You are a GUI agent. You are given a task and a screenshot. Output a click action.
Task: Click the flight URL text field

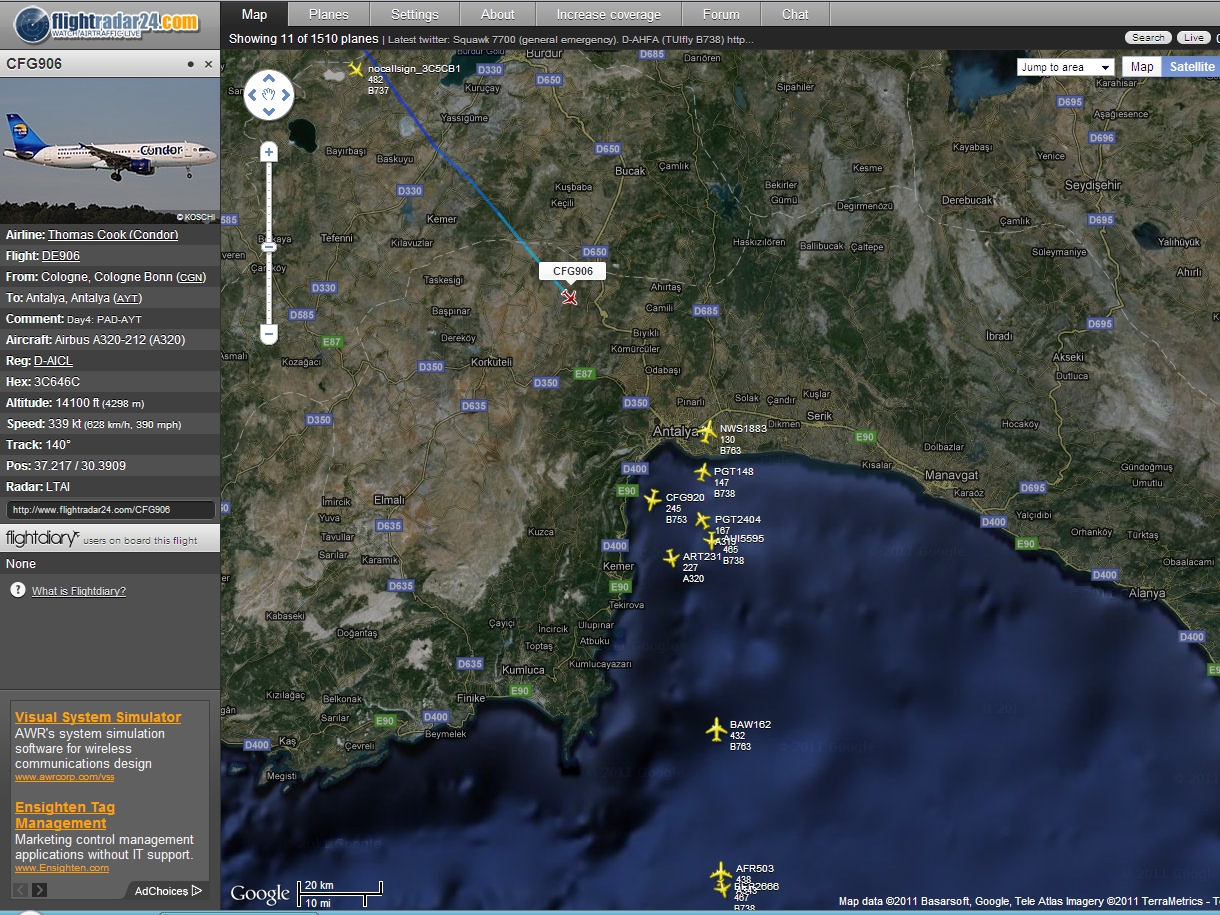pyautogui.click(x=110, y=509)
